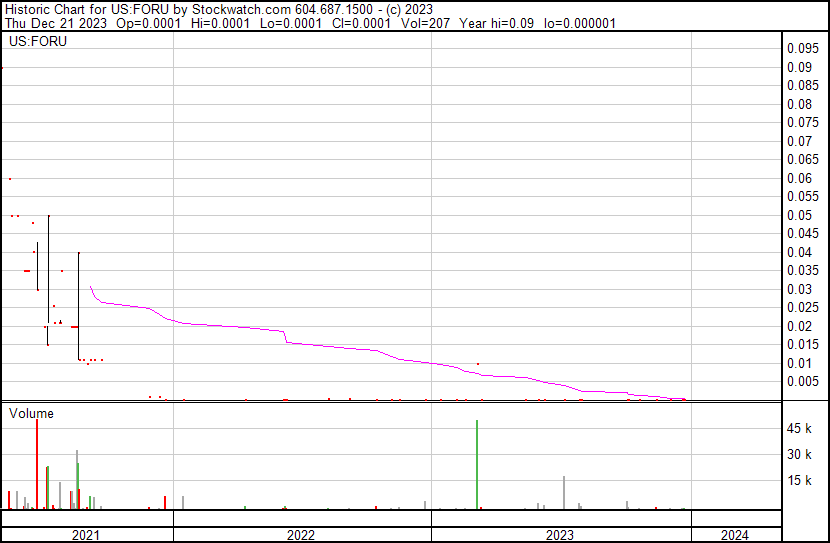The height and width of the screenshot is (543, 830).
Task: Click the tallest green volume bar in 2023
Action: point(477,464)
